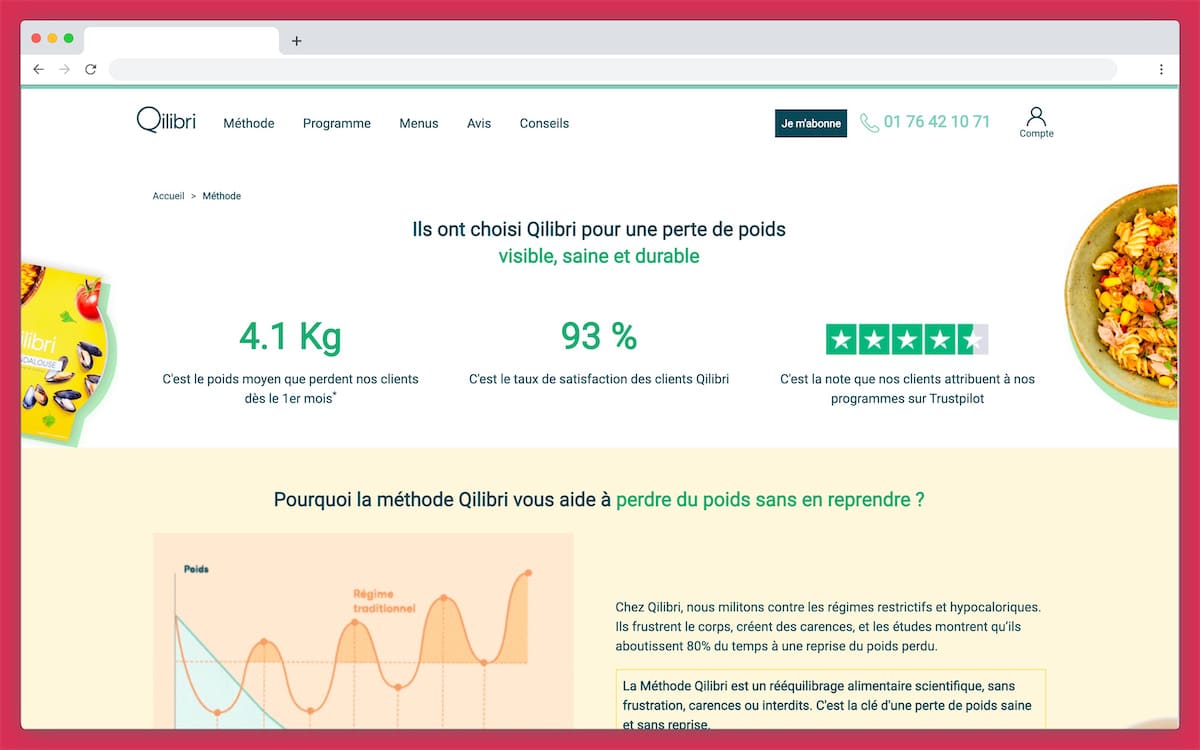Click the 'La Méthode Qilibri est un rééquilibrage' box
Viewport: 1200px width, 750px height.
[x=831, y=700]
